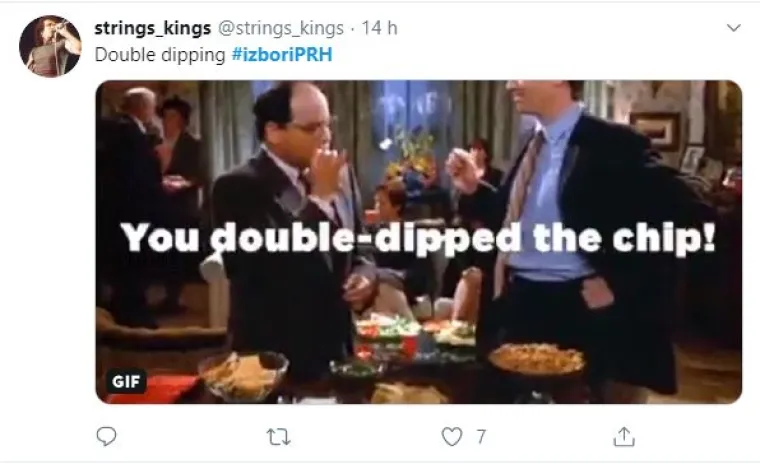Screen dimensions: 760x464
Task: Expand the tweet options chevron menu
Action: point(734,28)
